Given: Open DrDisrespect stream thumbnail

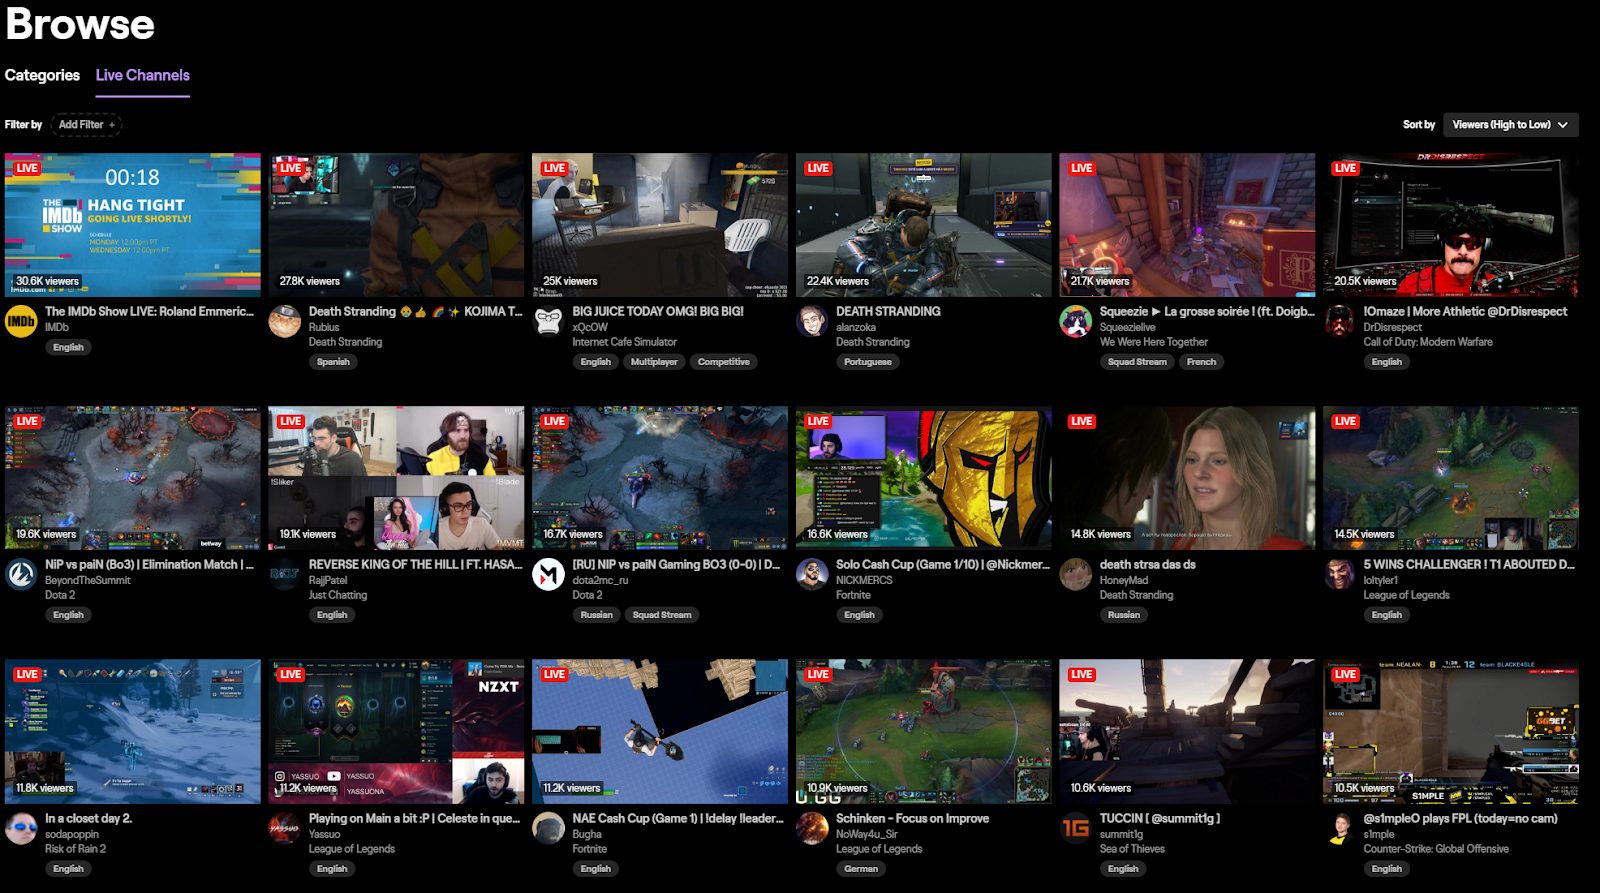Looking at the screenshot, I should click(1451, 225).
